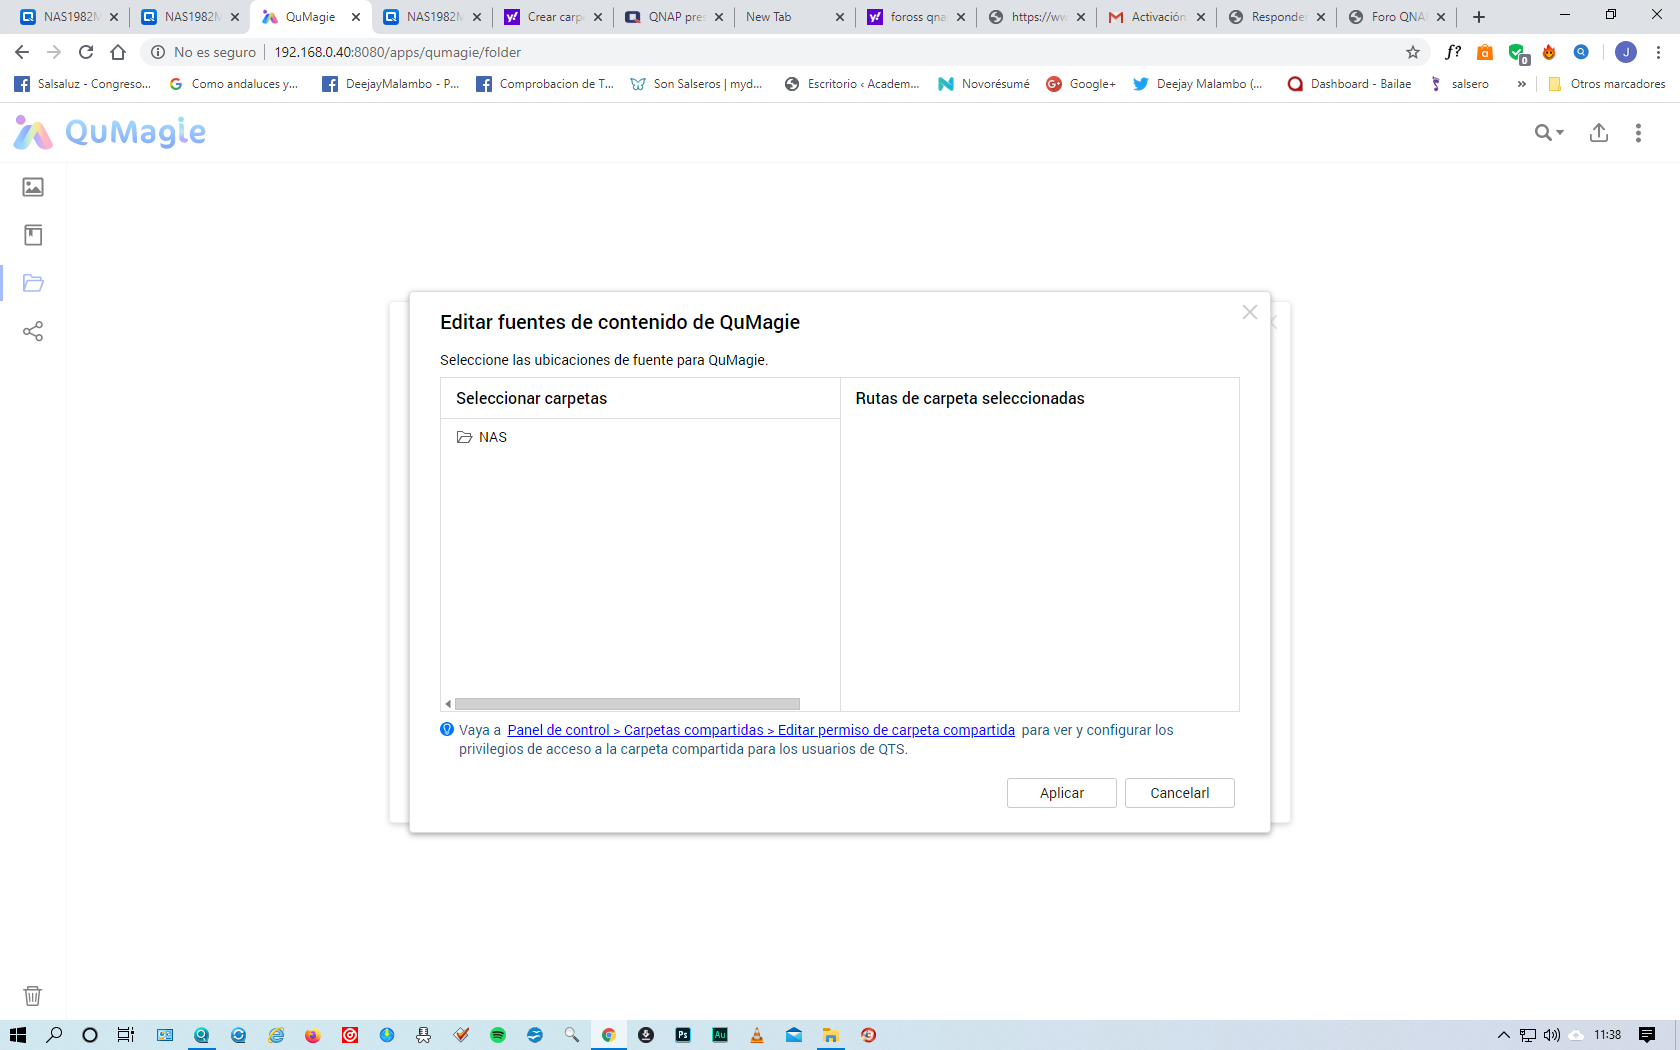Image resolution: width=1680 pixels, height=1050 pixels.
Task: Expand the search options dropdown
Action: click(1550, 132)
